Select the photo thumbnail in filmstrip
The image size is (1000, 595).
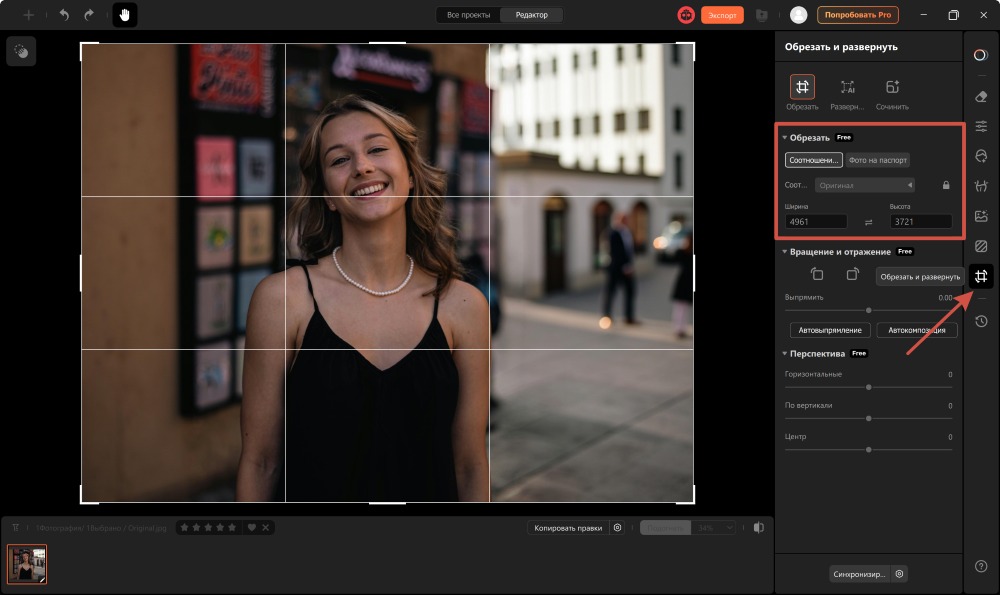[x=27, y=564]
